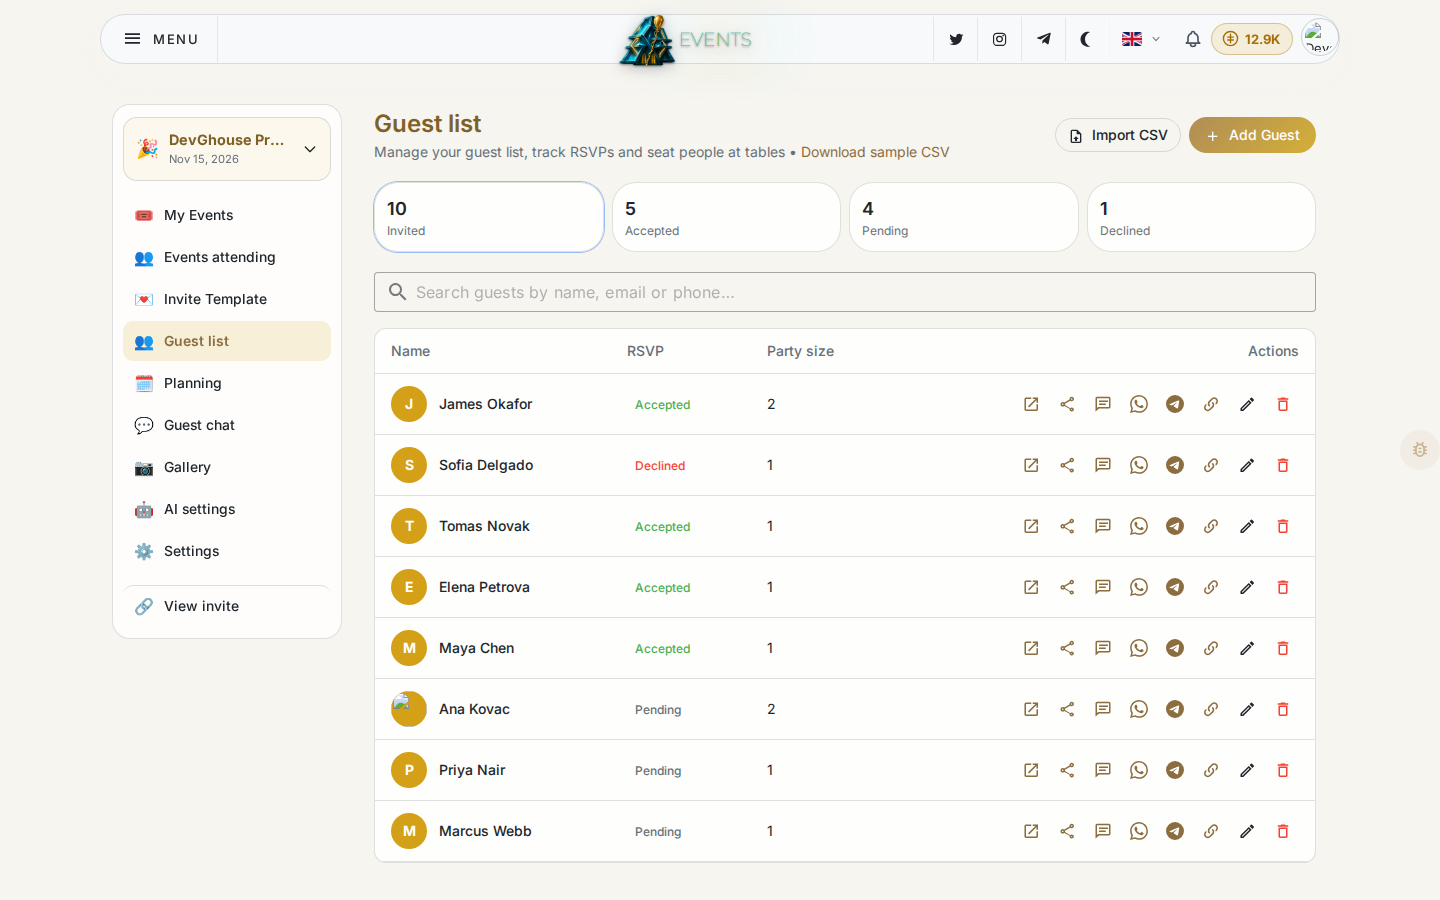Image resolution: width=1440 pixels, height=900 pixels.
Task: Click the Events logo in header
Action: [686, 40]
